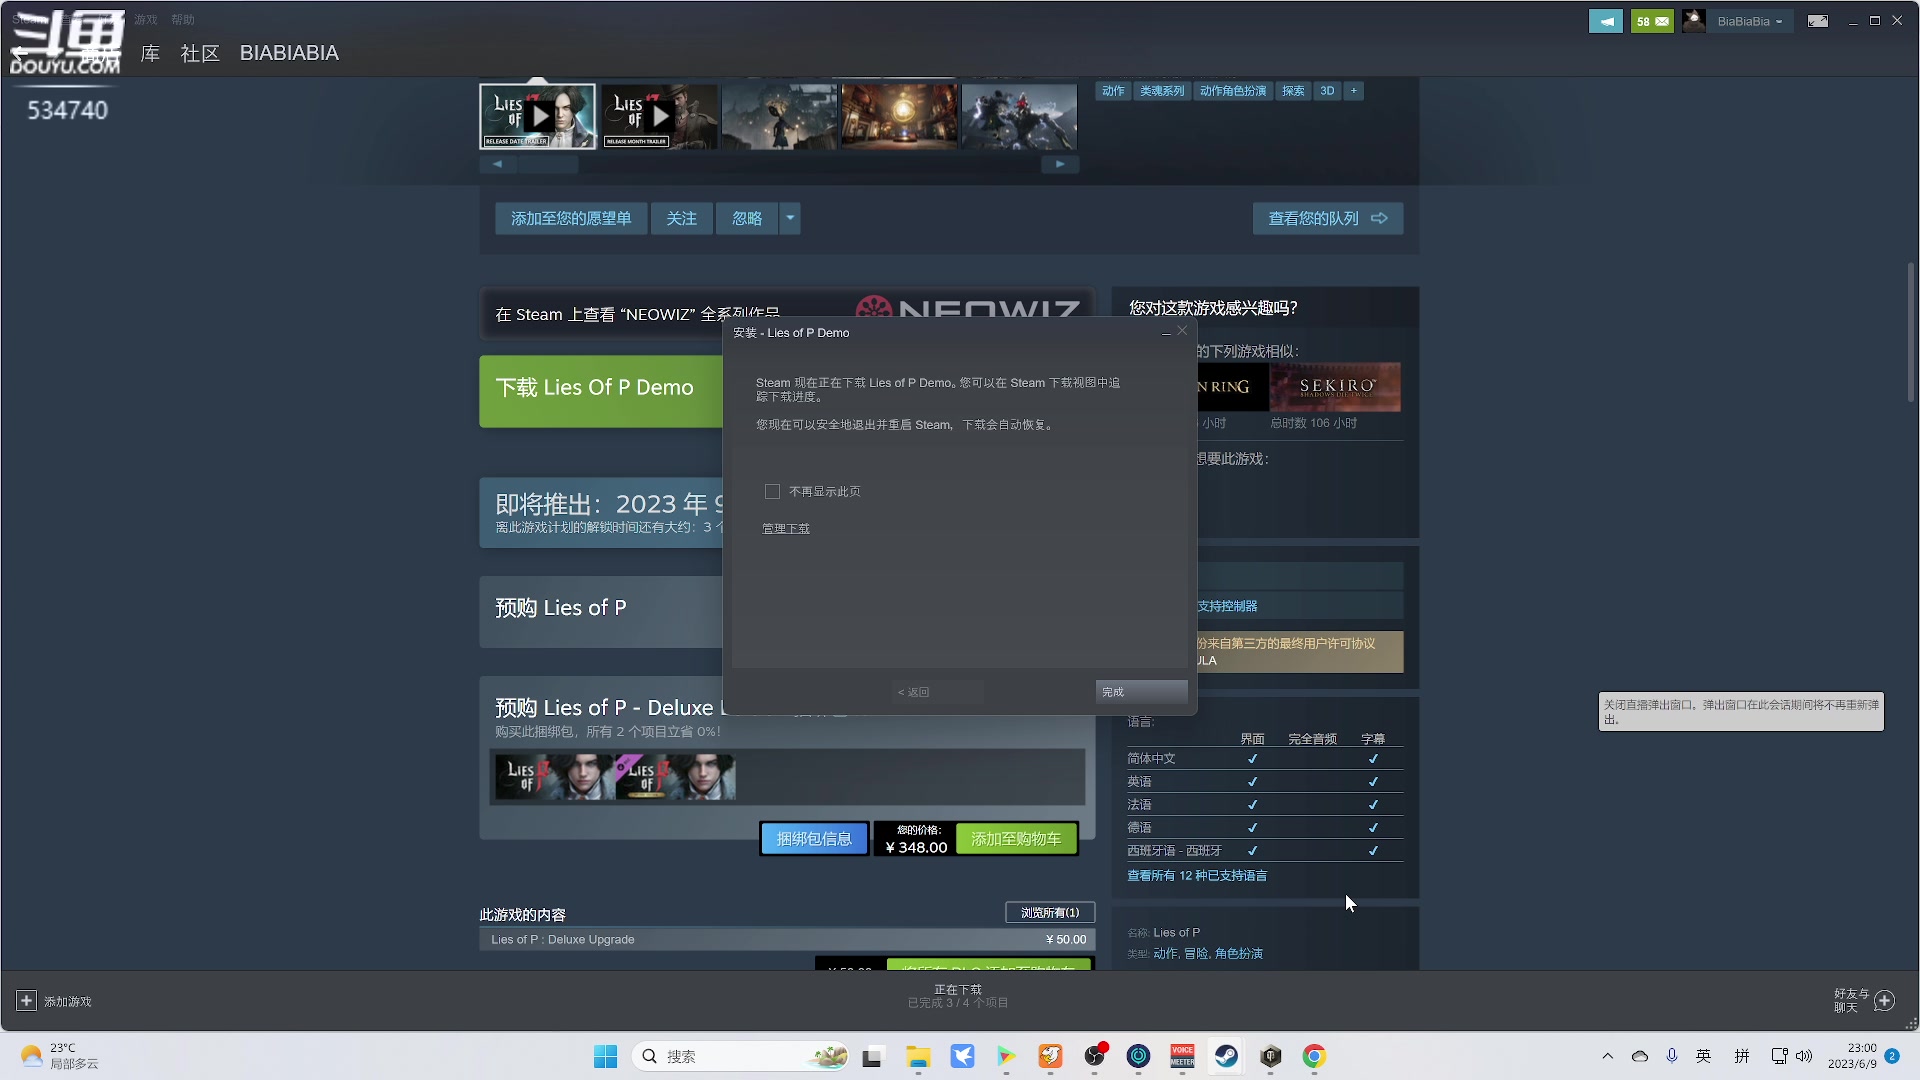Viewport: 1920px width, 1080px height.
Task: Click the 3D tag
Action: pos(1327,91)
